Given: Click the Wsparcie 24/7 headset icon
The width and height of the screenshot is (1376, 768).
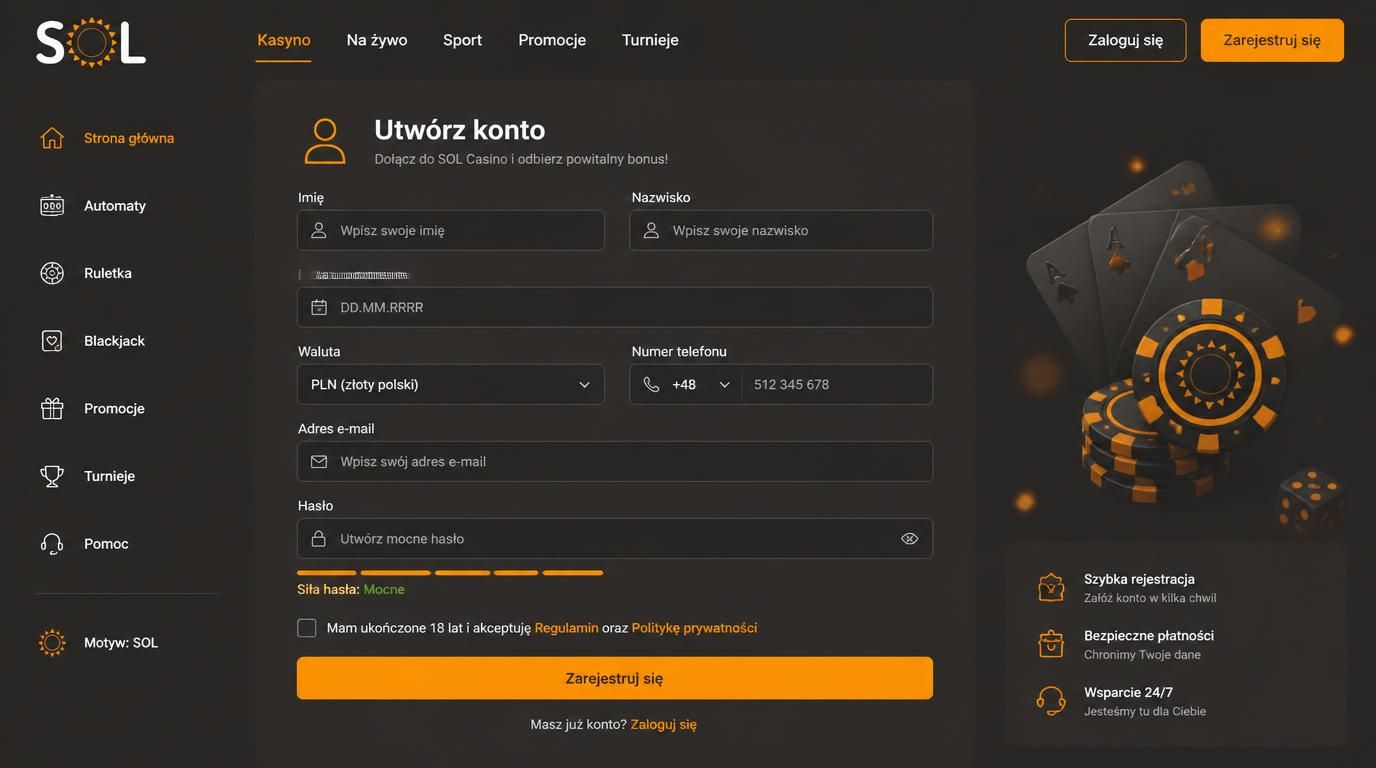Looking at the screenshot, I should tap(1051, 701).
